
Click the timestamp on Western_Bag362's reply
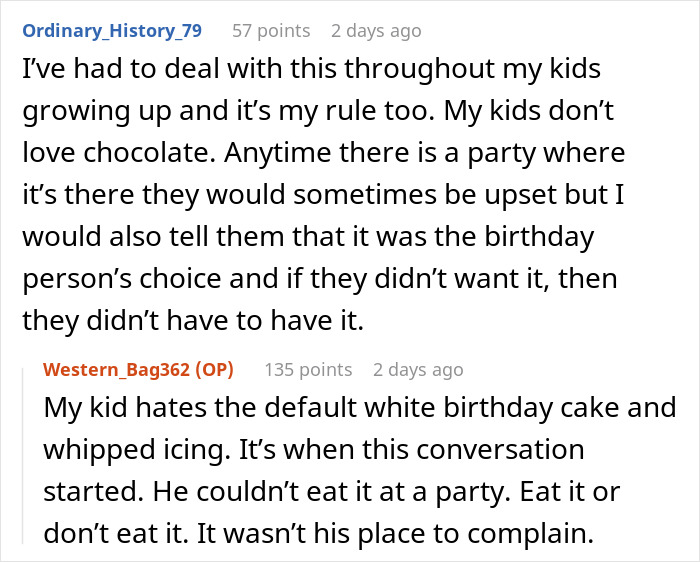(x=418, y=370)
